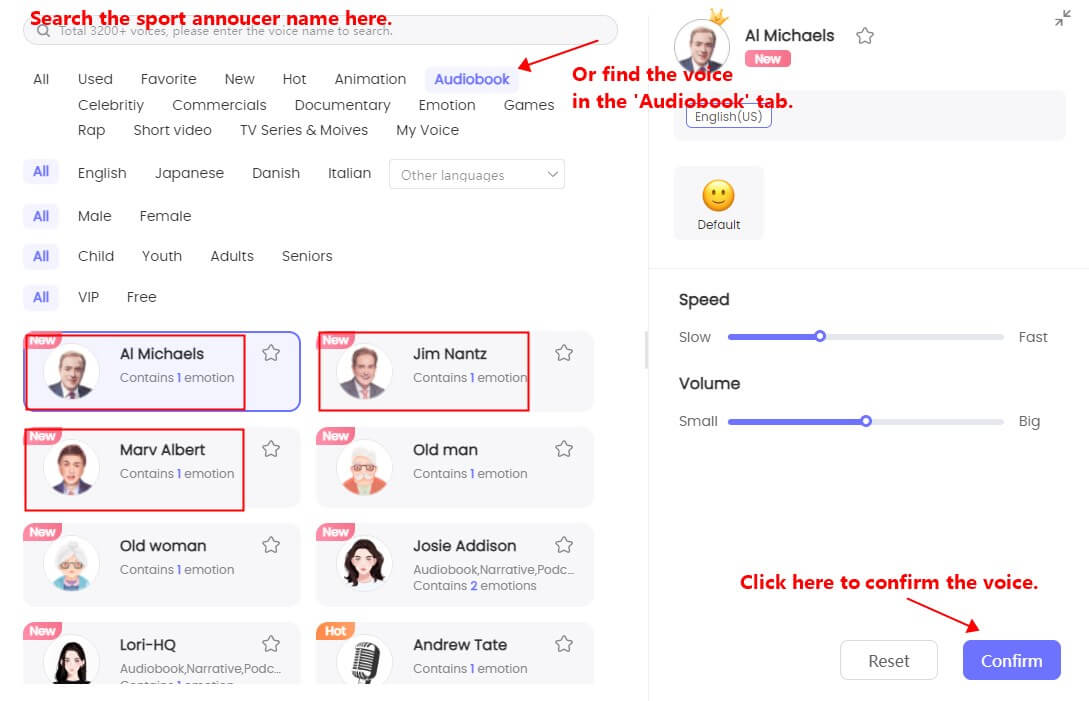Switch to the Audiobook tab

pyautogui.click(x=471, y=79)
